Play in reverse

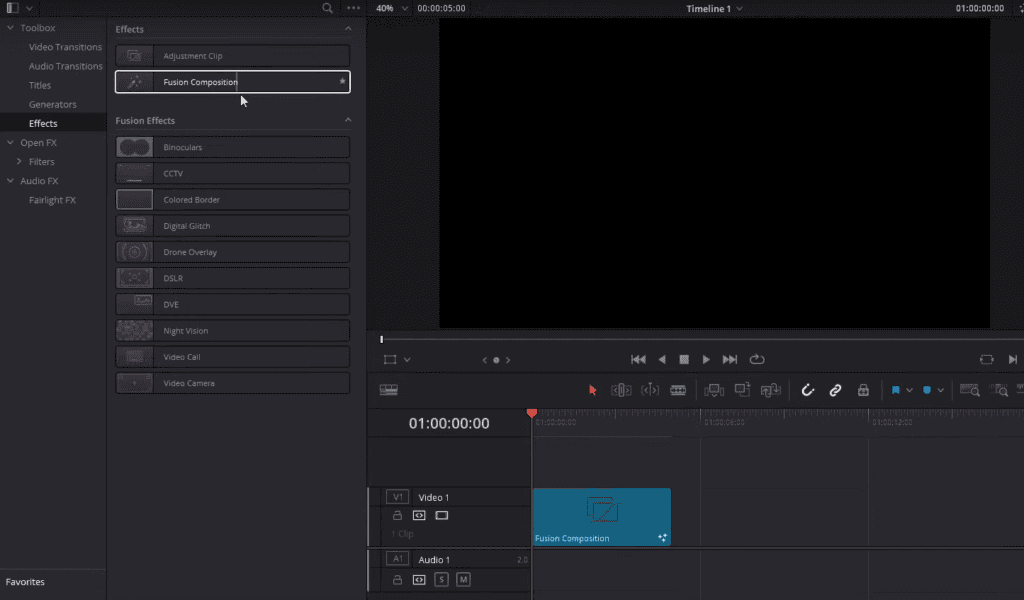[x=662, y=360]
